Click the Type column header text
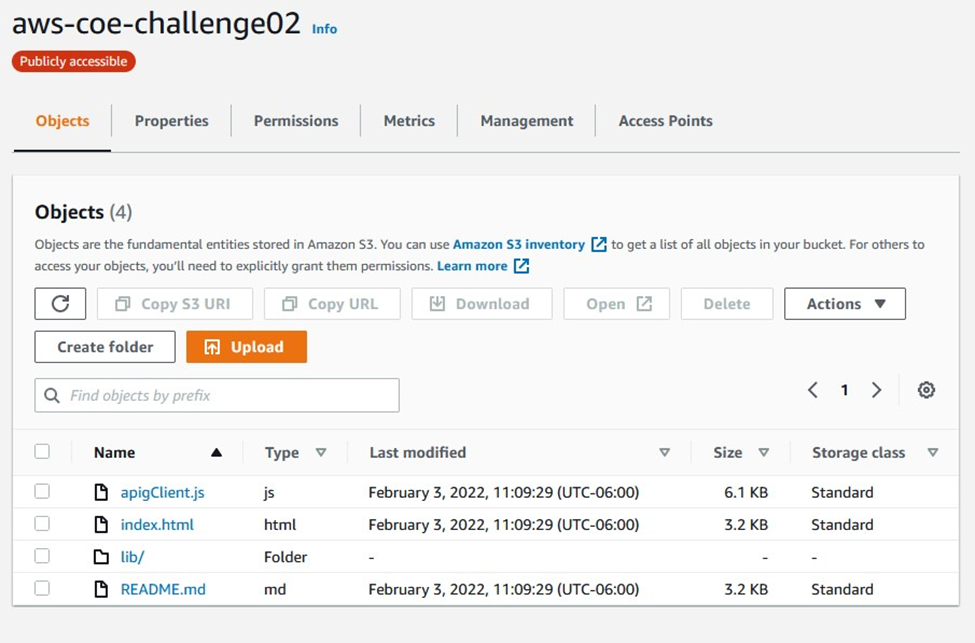The image size is (975, 643). click(x=282, y=452)
